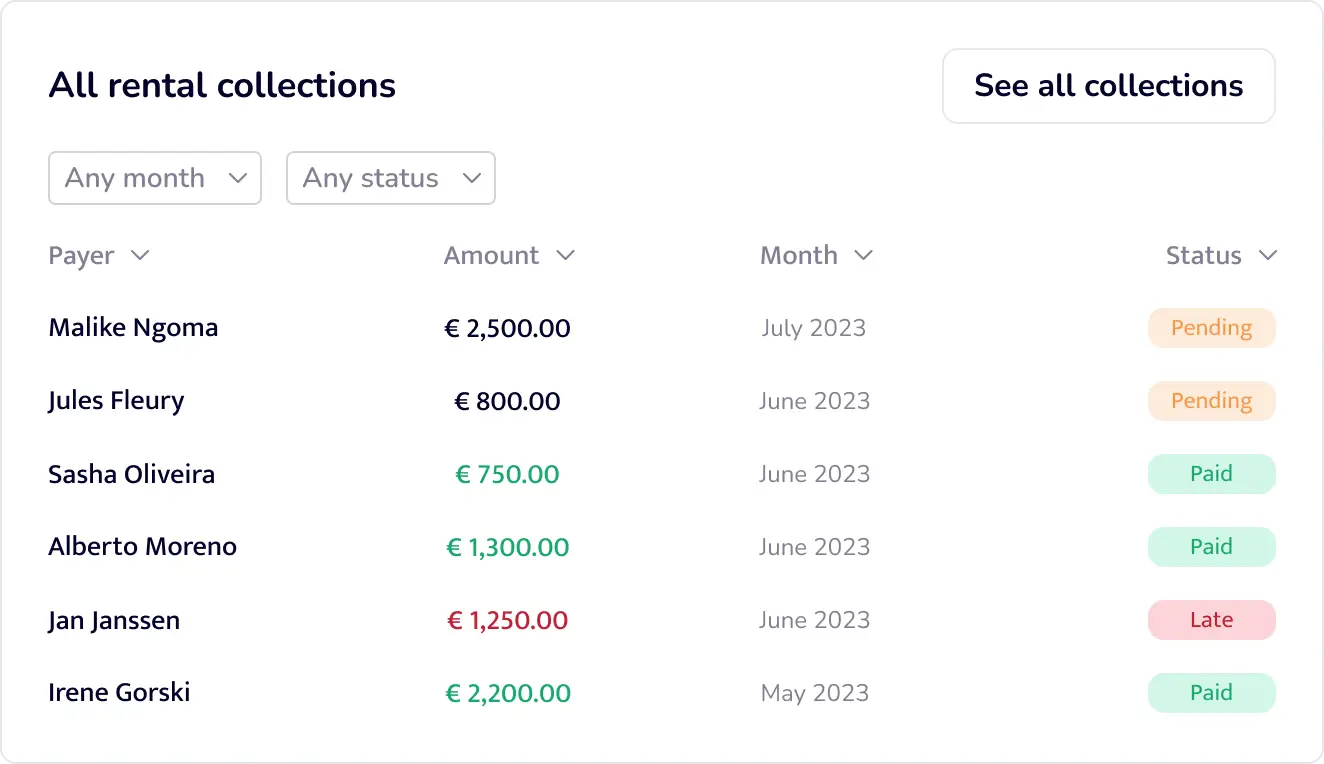
Task: Click the Pending badge for Jules Fleury
Action: coord(1211,401)
